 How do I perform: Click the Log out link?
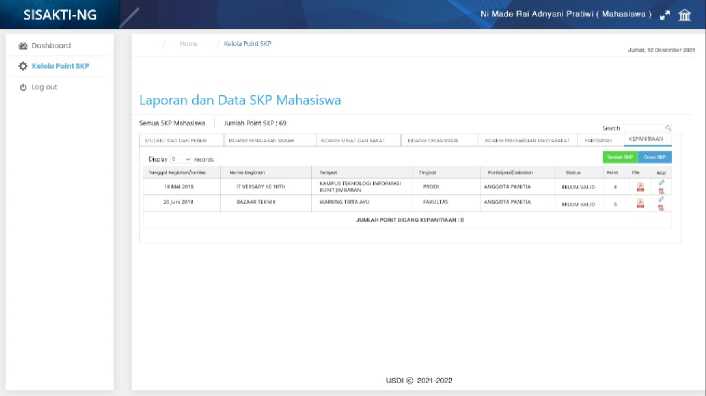coord(44,87)
